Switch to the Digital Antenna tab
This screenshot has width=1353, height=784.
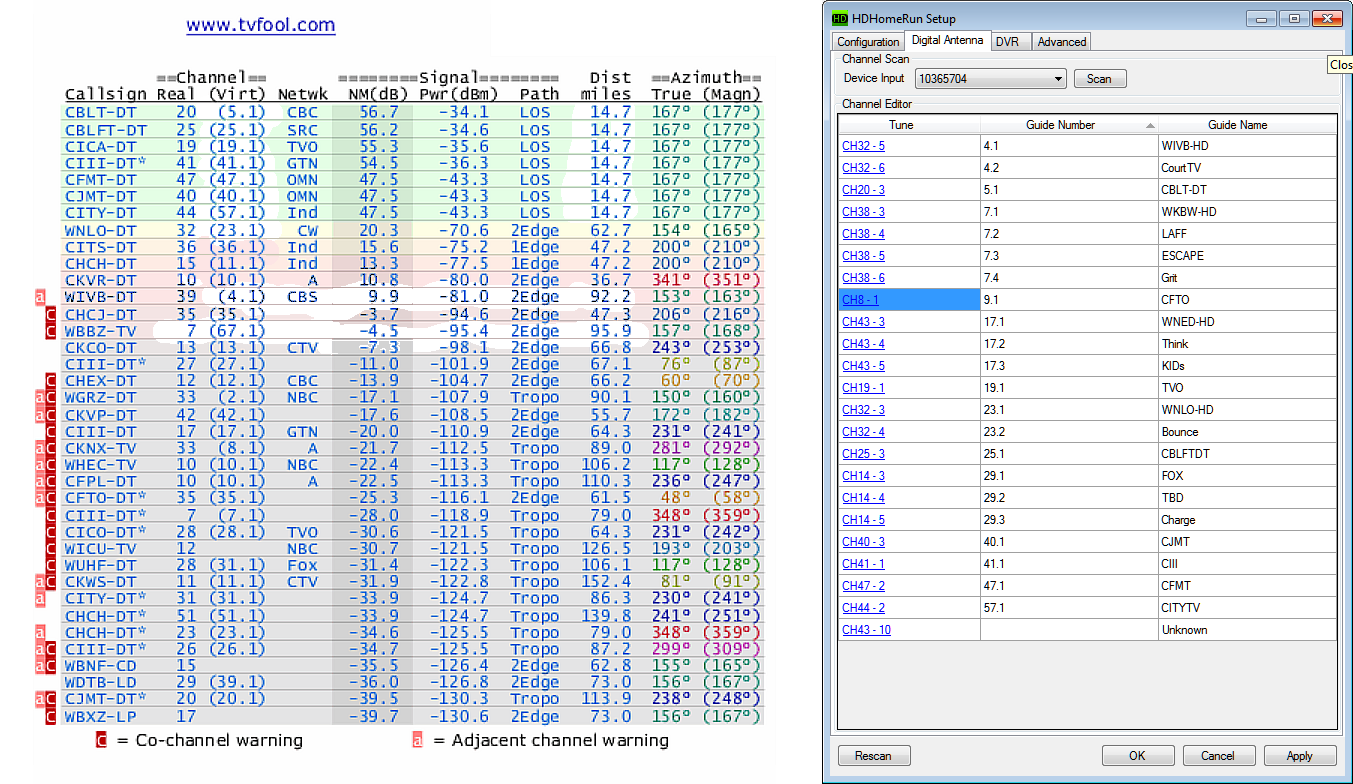946,41
